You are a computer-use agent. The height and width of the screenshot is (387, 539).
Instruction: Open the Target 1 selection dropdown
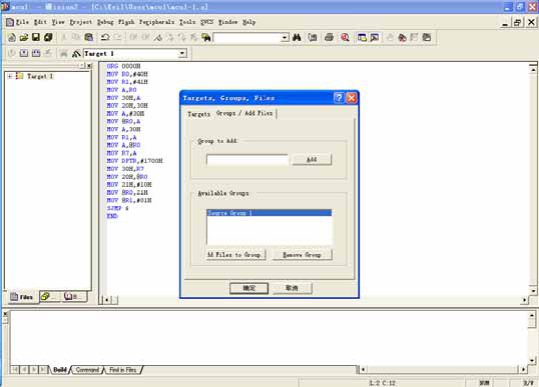(182, 53)
